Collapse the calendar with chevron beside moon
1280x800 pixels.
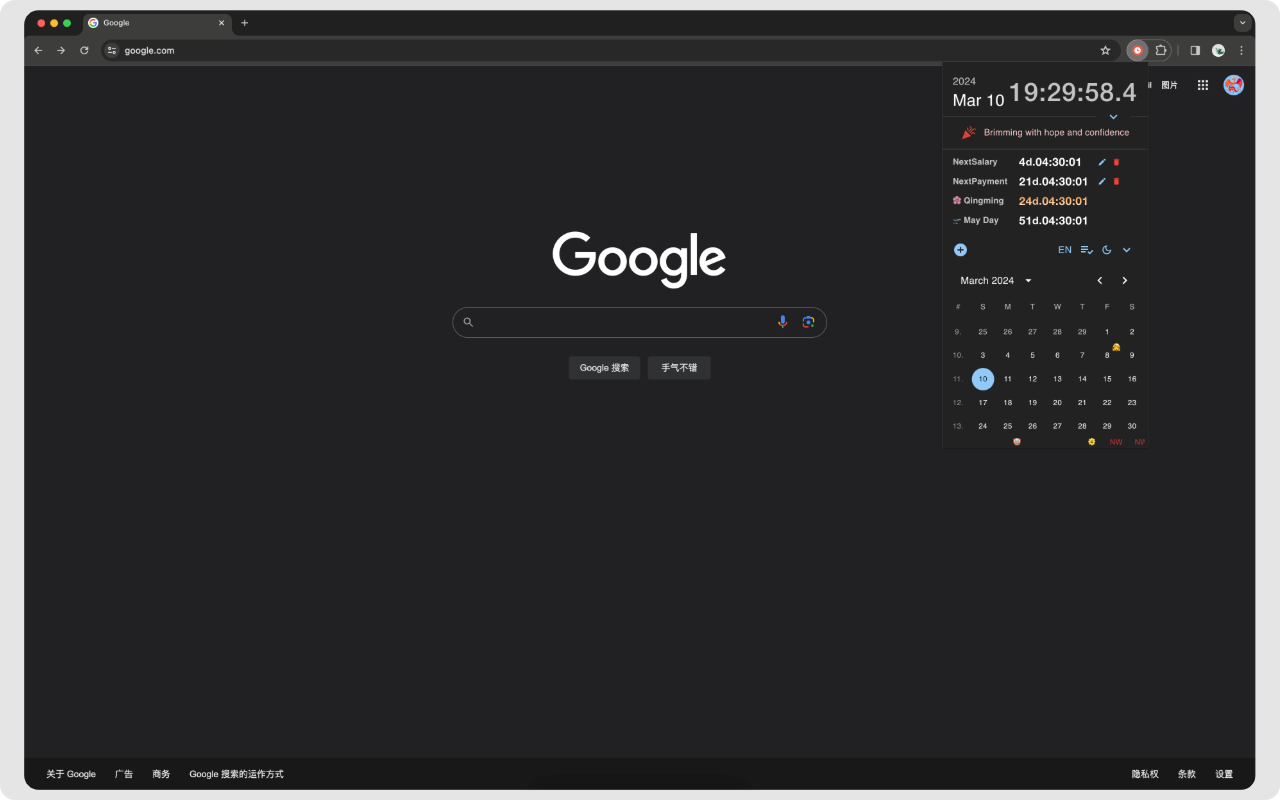(x=1126, y=250)
